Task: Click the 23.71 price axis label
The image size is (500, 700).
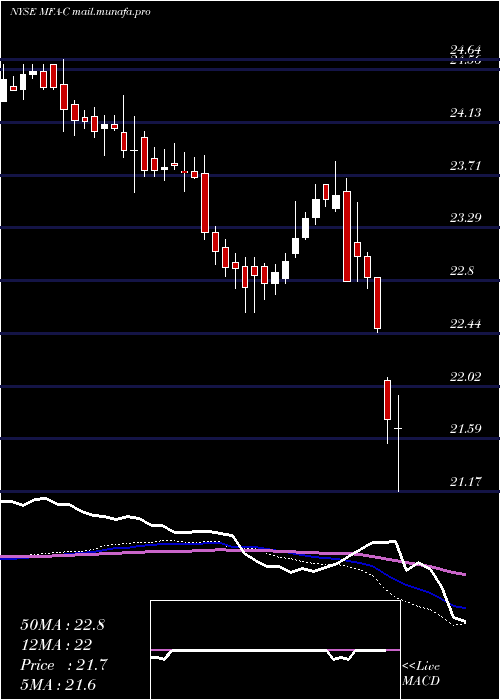Action: pyautogui.click(x=465, y=166)
